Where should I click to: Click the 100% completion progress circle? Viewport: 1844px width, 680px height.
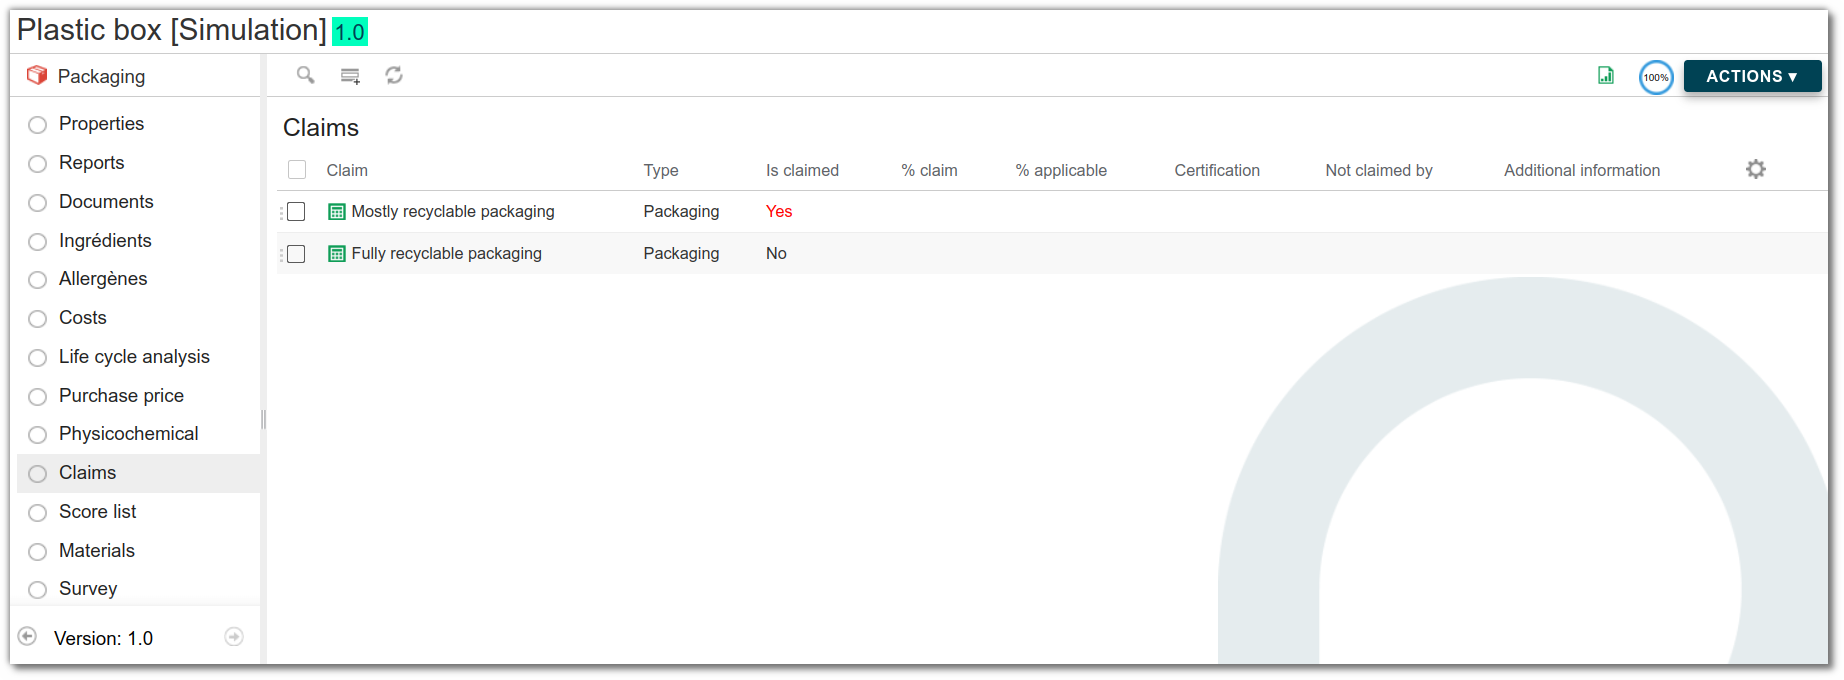pos(1656,77)
